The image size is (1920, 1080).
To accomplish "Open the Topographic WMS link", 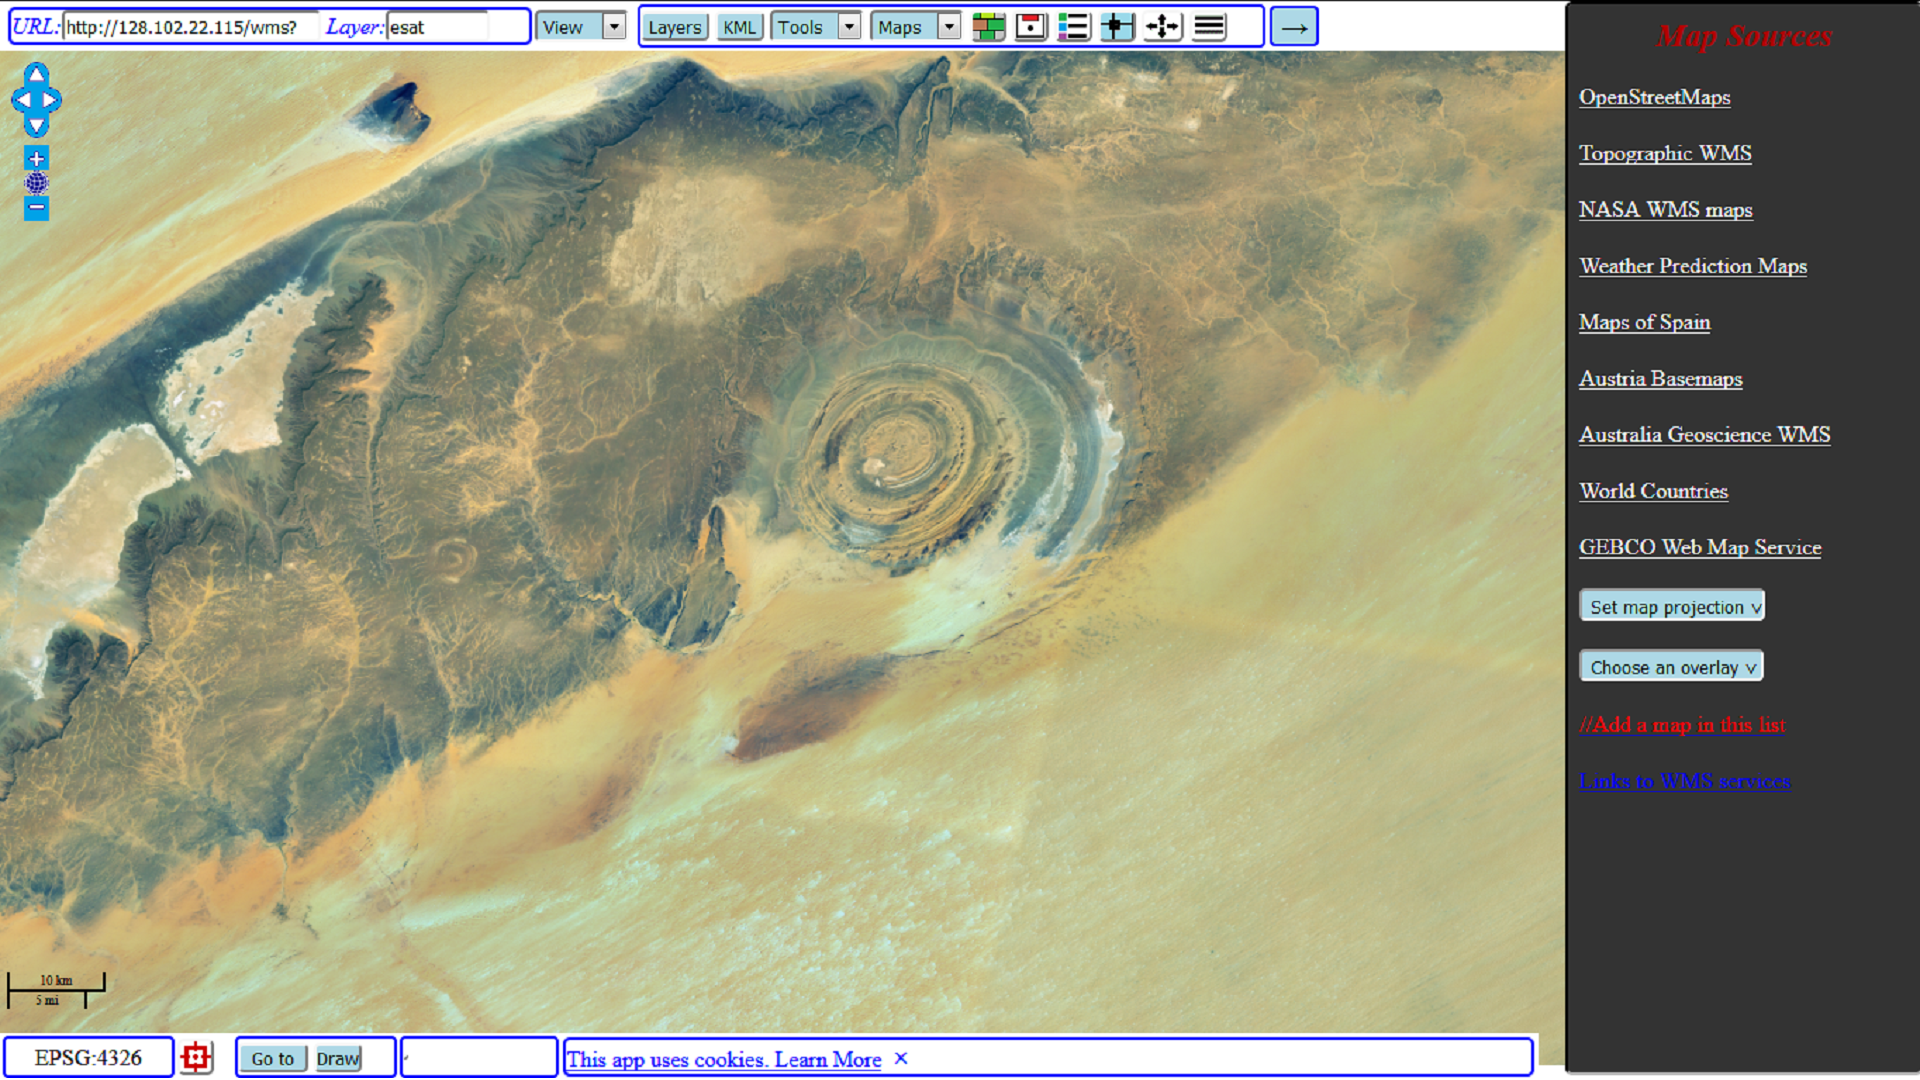I will point(1665,153).
